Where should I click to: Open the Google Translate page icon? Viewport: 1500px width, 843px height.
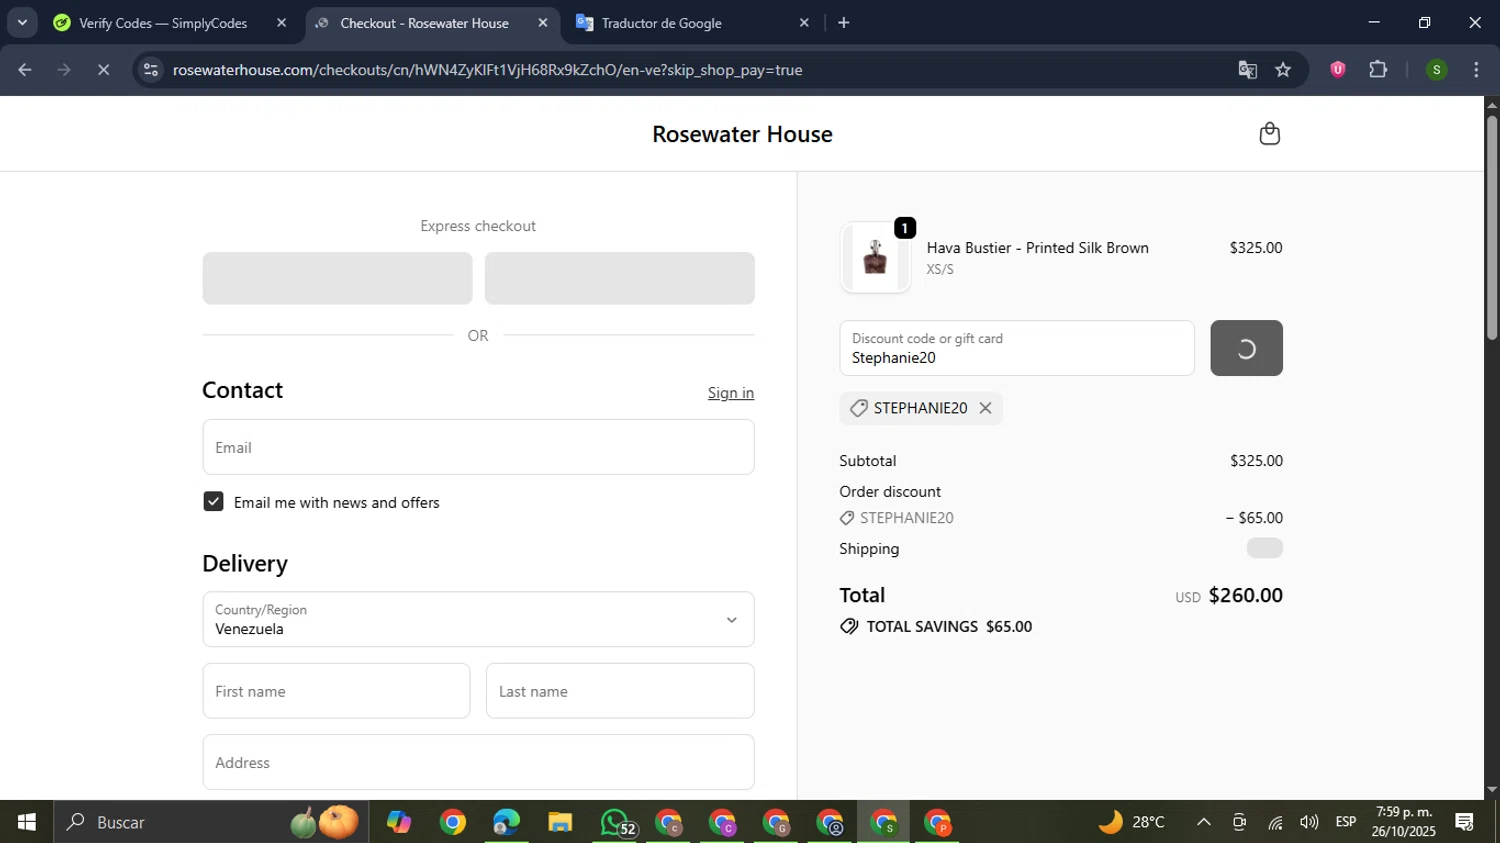(x=1247, y=70)
